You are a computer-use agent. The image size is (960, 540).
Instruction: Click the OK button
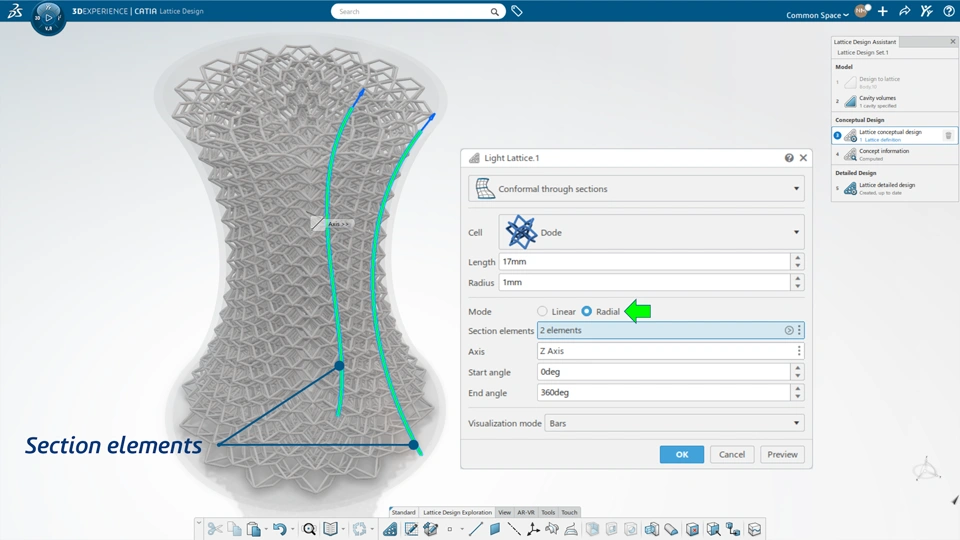[681, 454]
